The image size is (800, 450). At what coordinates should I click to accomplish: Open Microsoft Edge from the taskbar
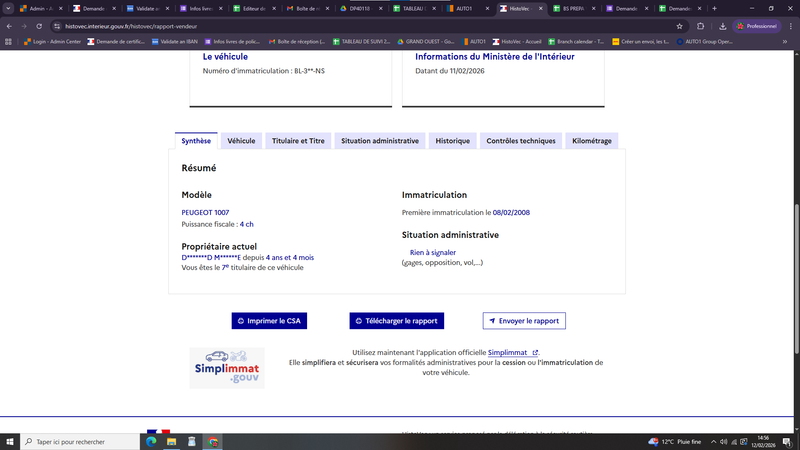click(x=150, y=441)
